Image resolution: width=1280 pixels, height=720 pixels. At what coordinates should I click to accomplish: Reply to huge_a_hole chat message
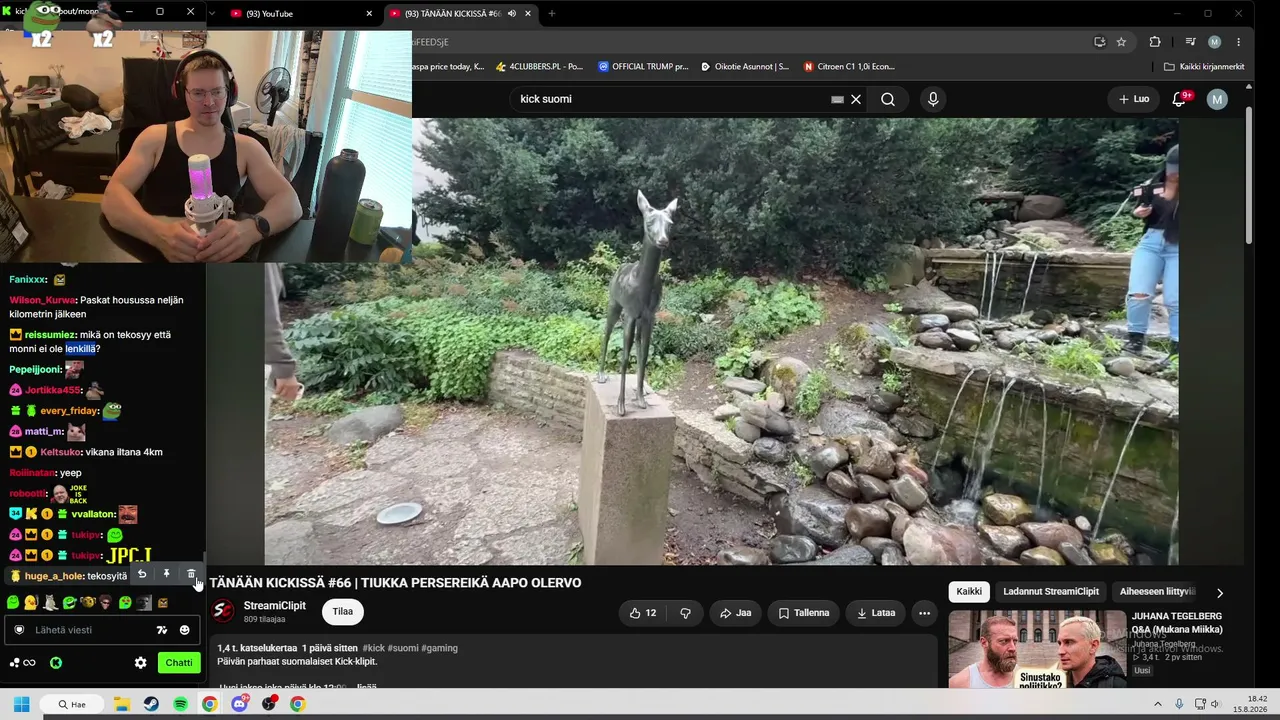click(142, 574)
